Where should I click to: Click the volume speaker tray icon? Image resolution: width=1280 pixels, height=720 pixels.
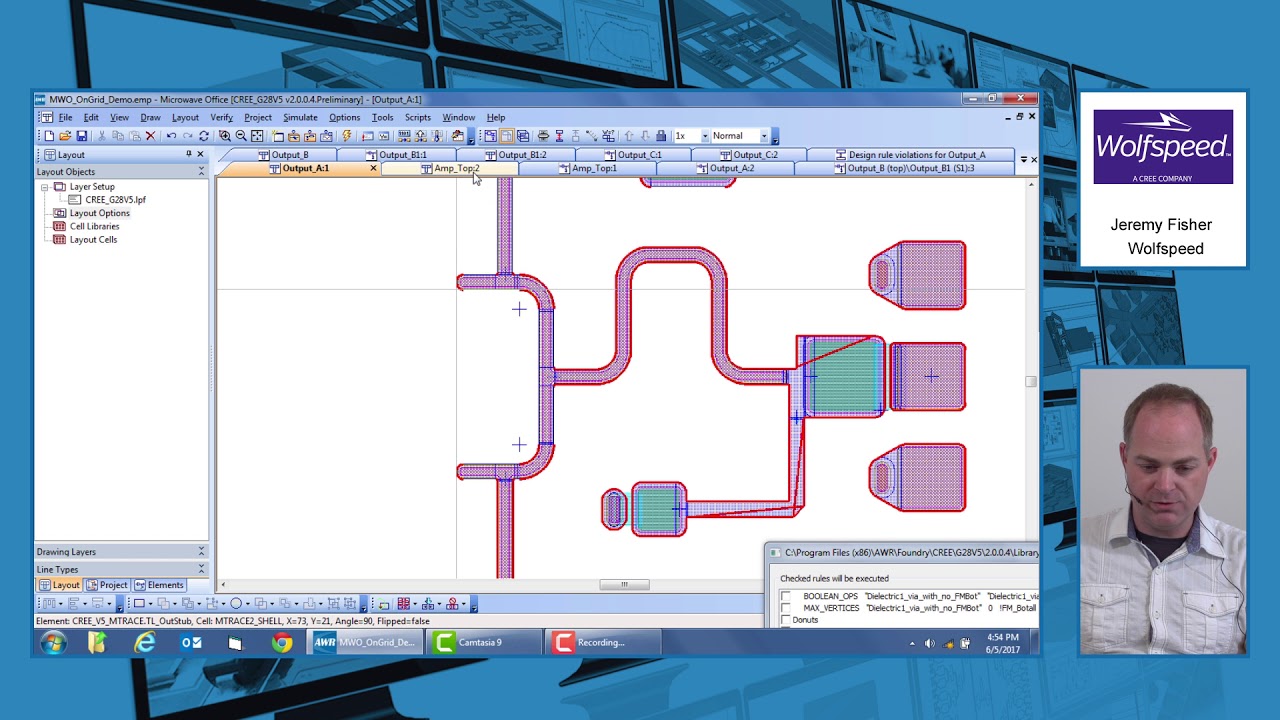[x=929, y=643]
